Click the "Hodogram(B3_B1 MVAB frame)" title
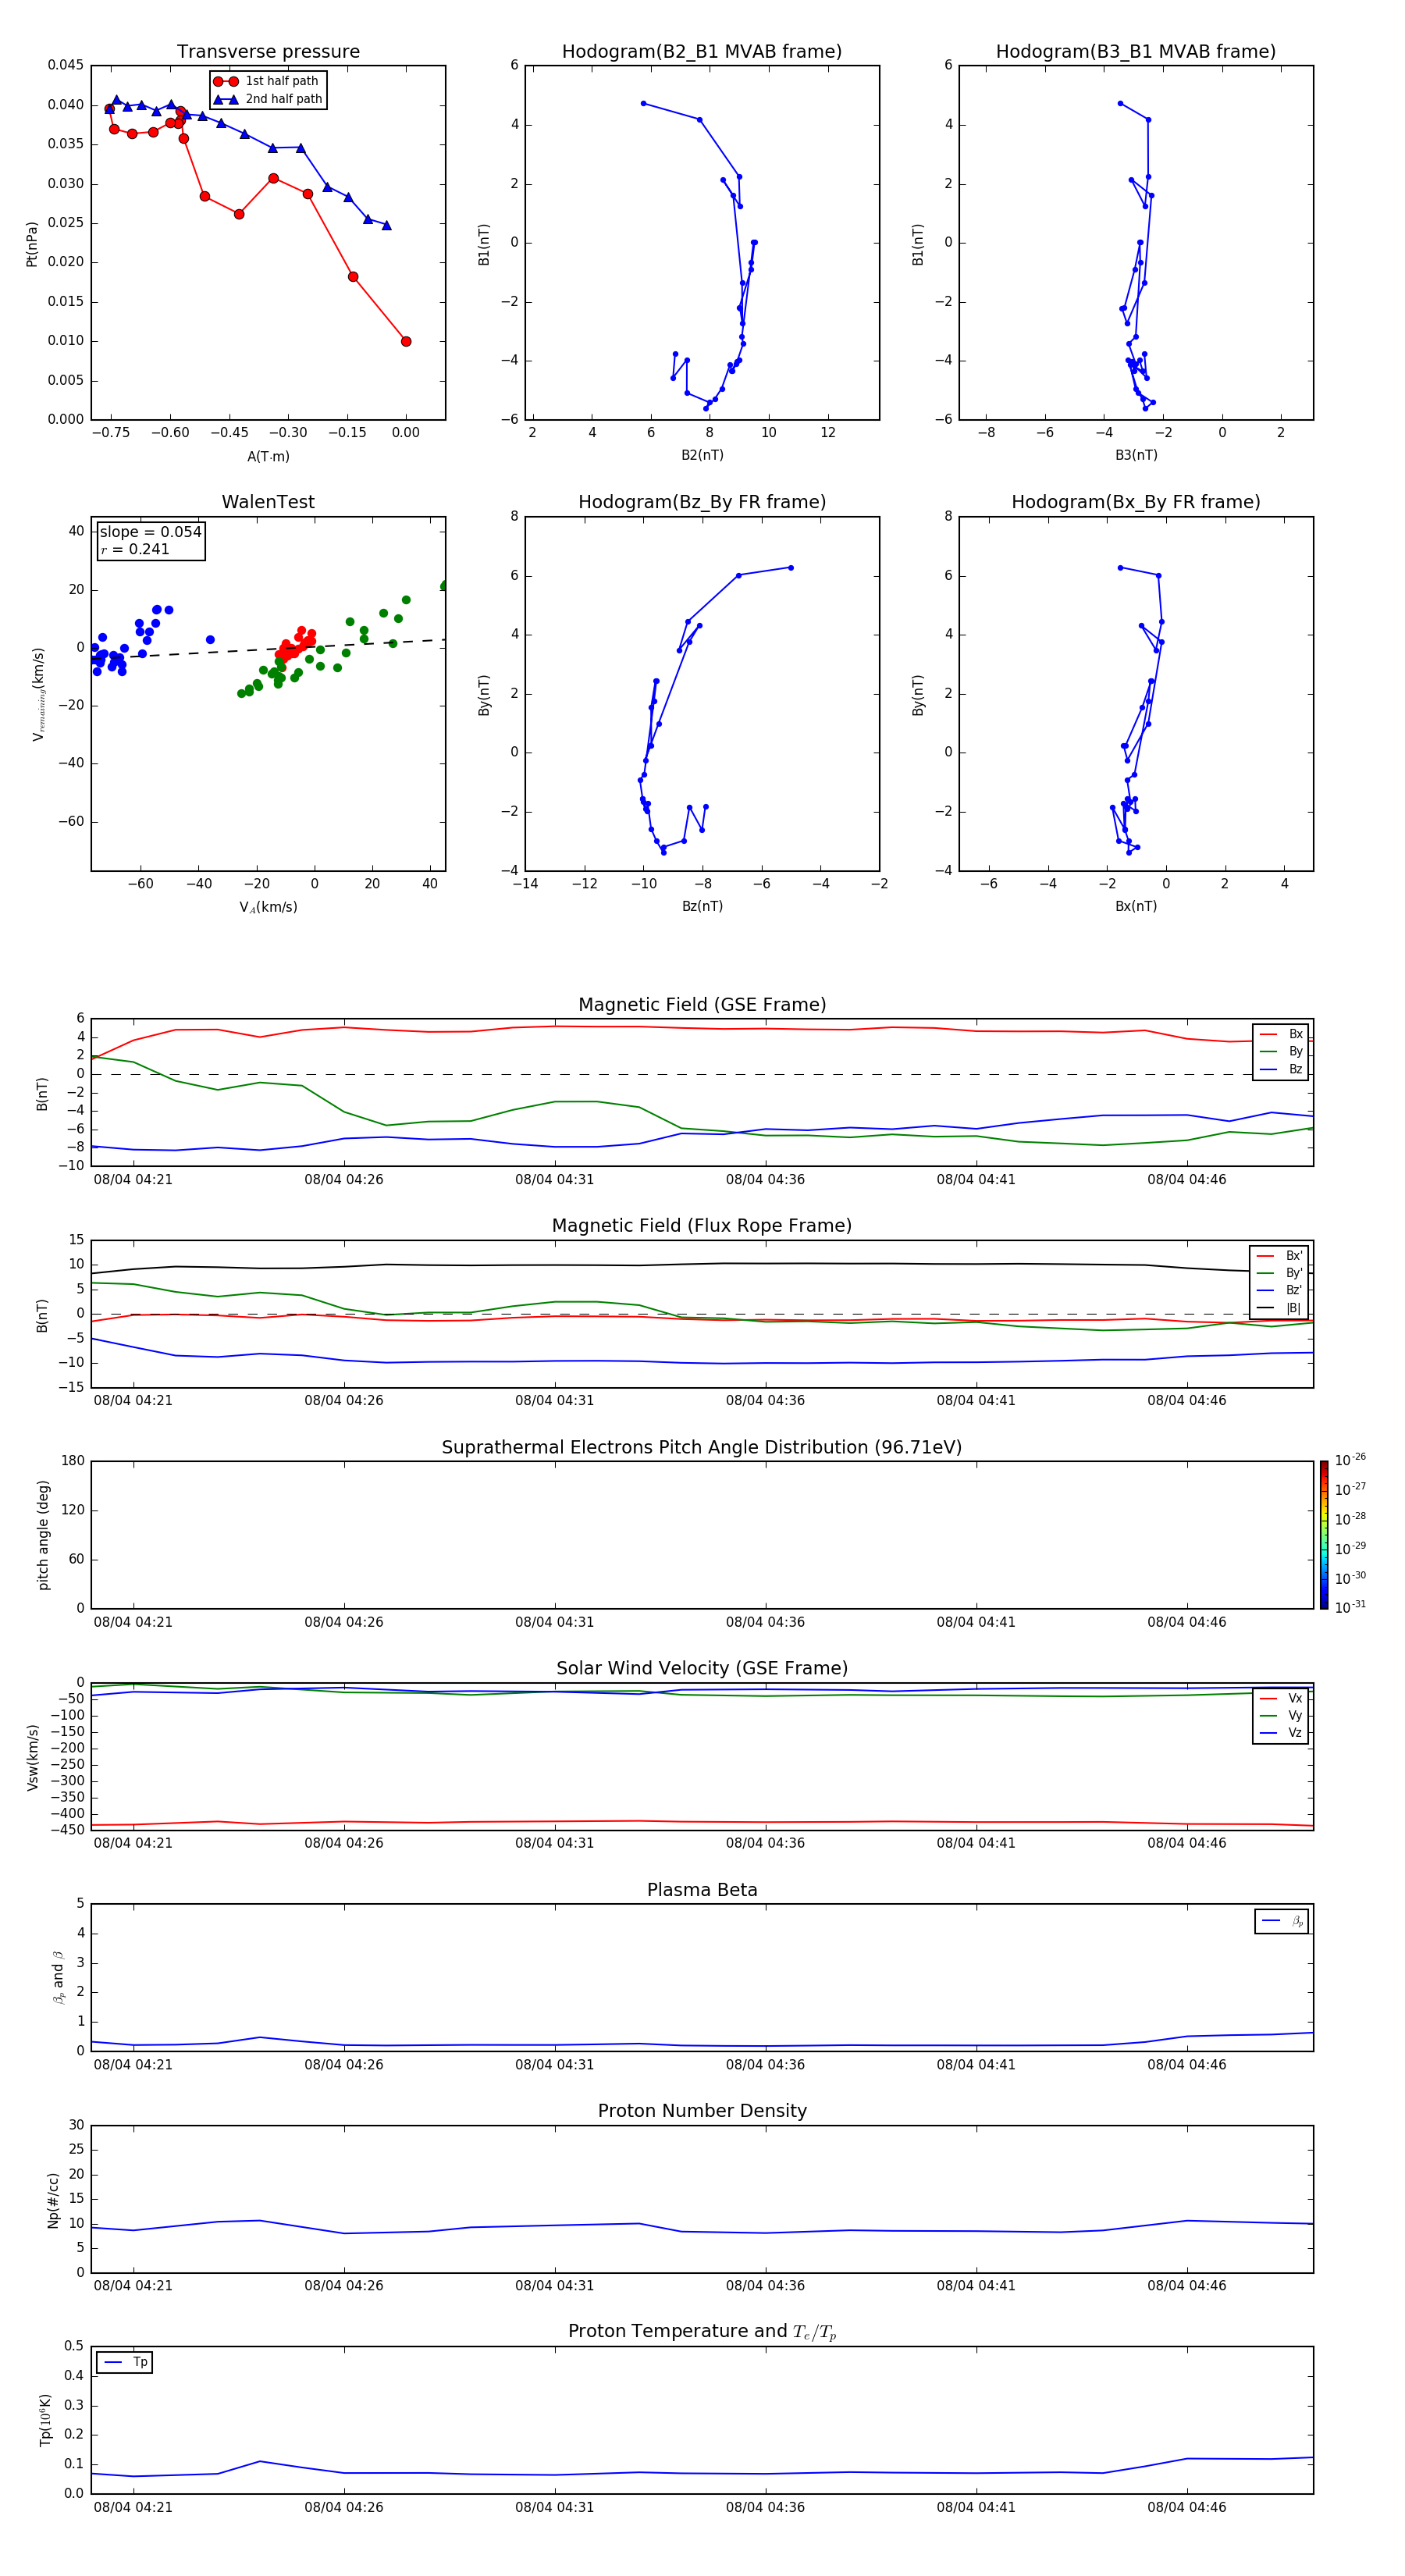Screen dimensions: 1405x2576 tap(1136, 52)
